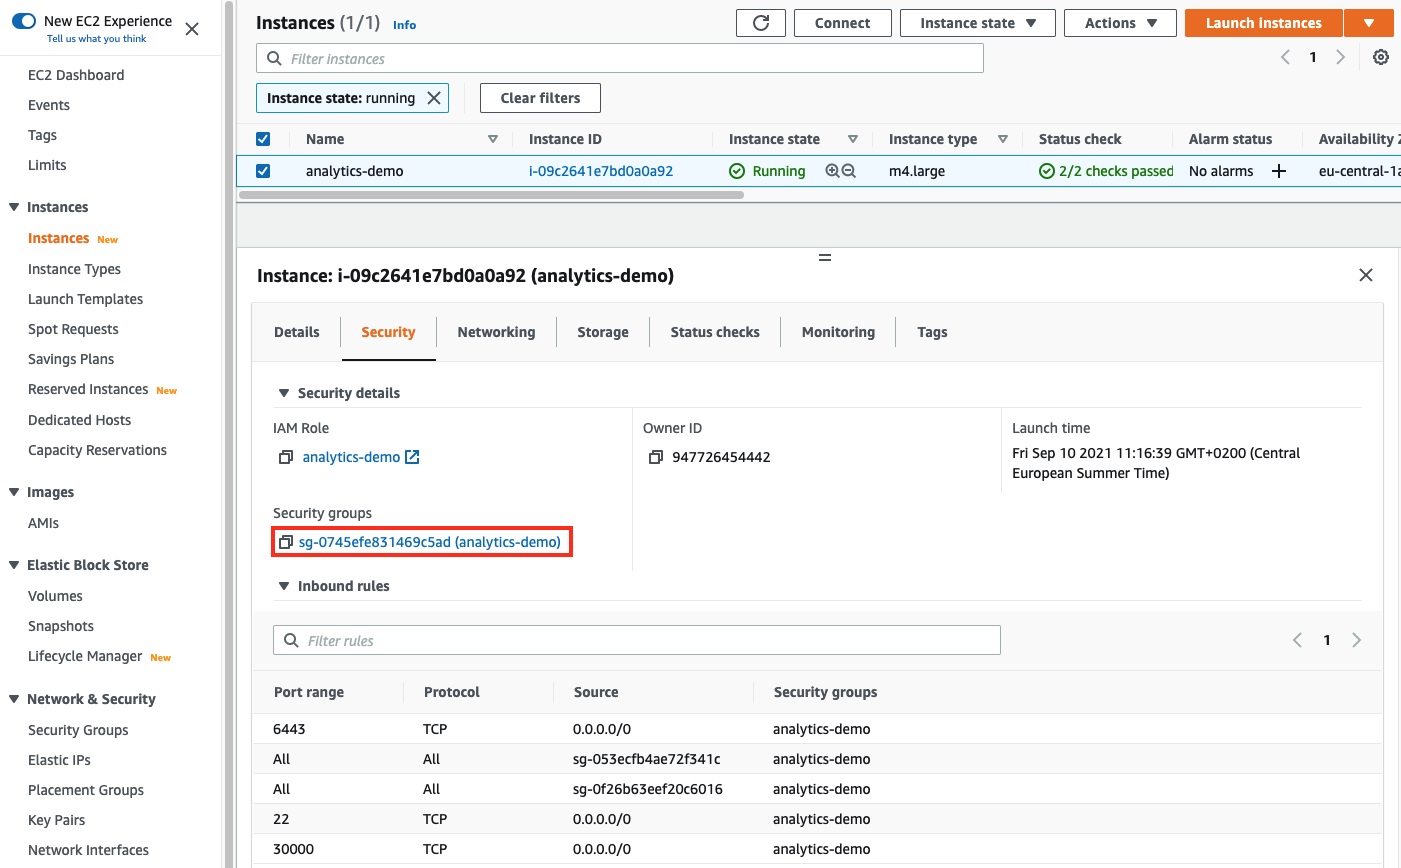Close the instance details panel
This screenshot has height=868, width=1401.
pyautogui.click(x=1366, y=275)
